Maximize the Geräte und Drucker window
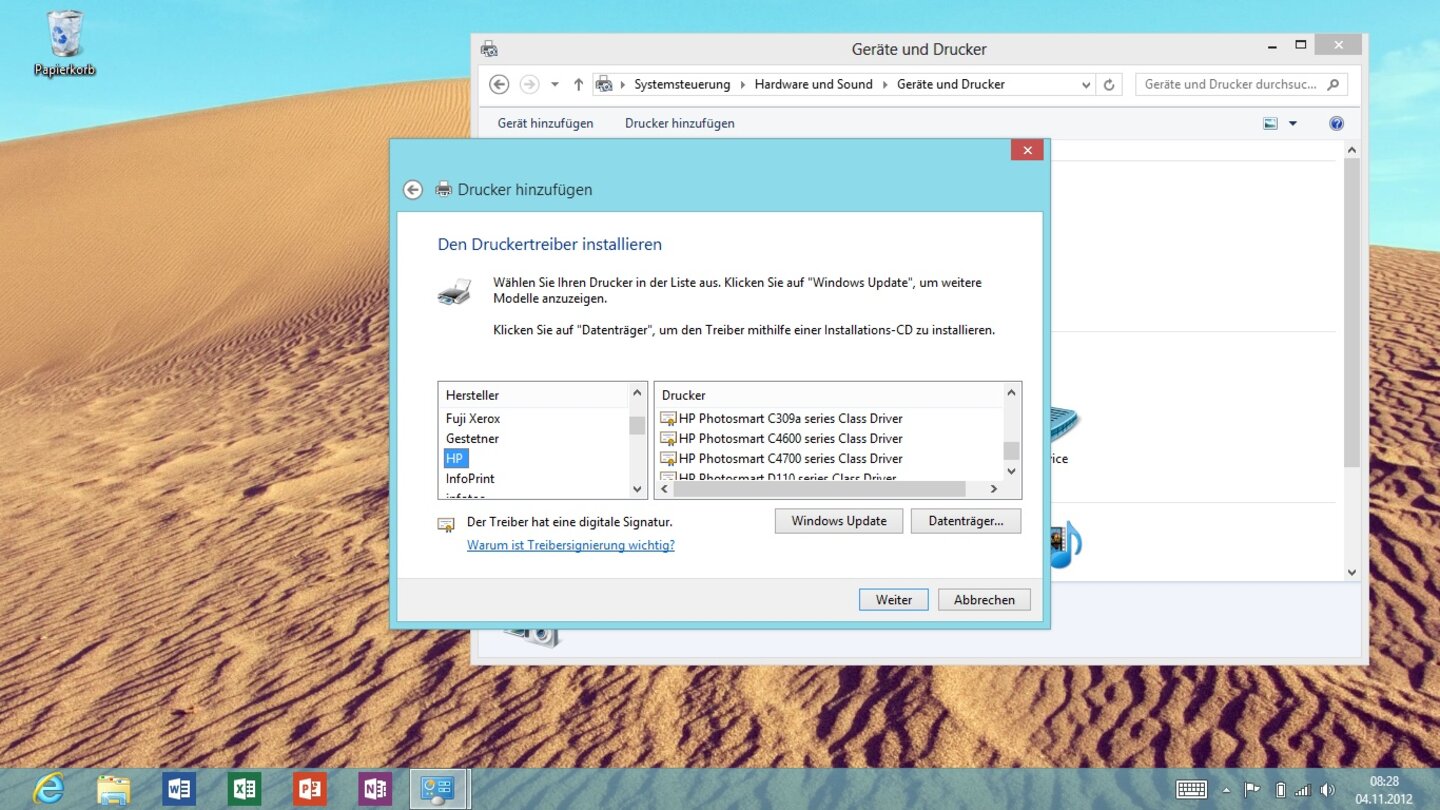Image resolution: width=1440 pixels, height=810 pixels. coord(1300,45)
